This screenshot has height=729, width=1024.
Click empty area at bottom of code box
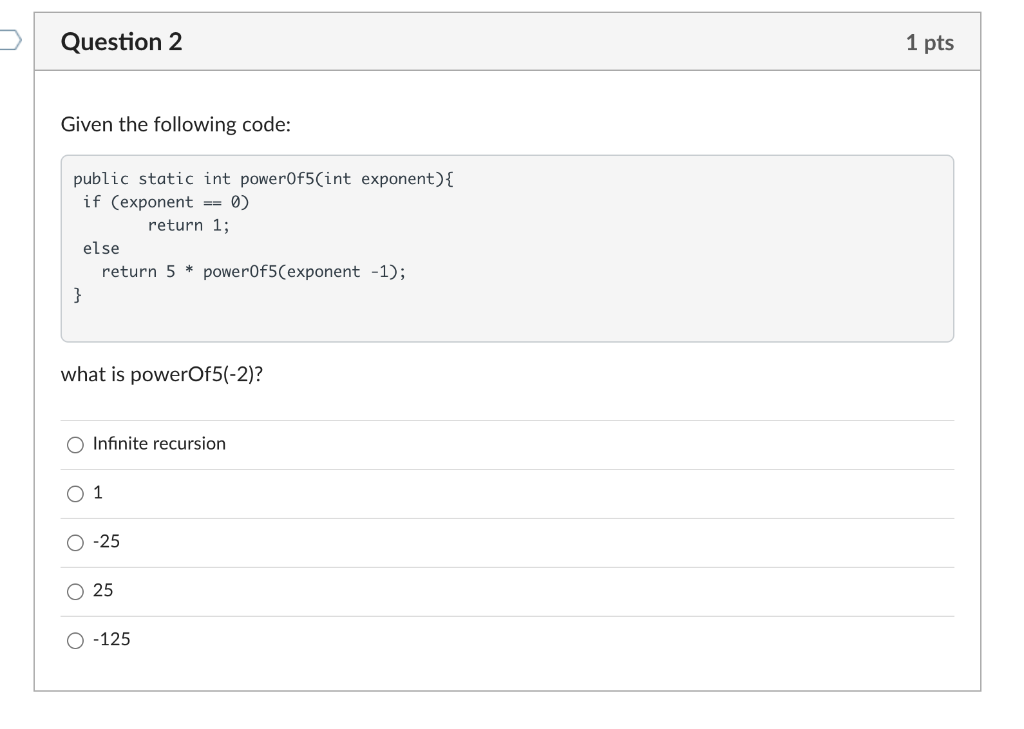(507, 323)
